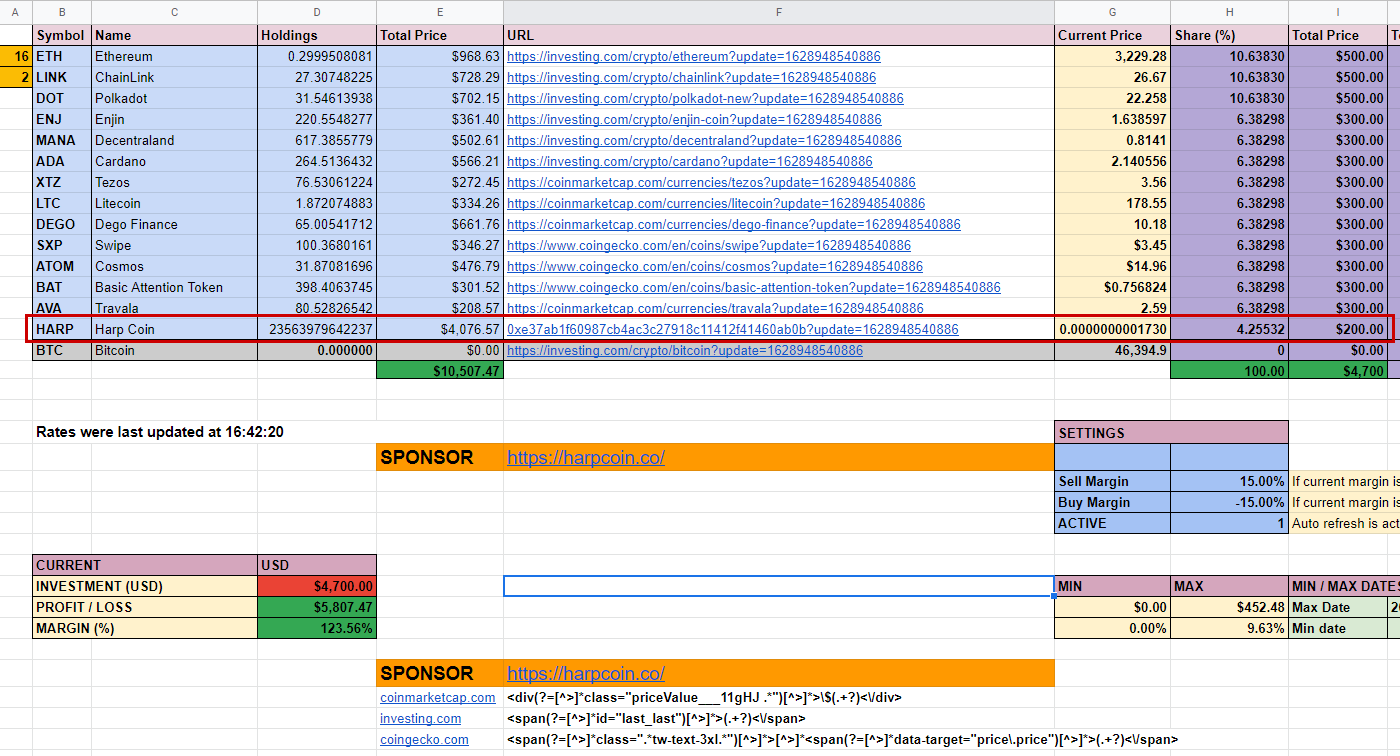
Task: Open the Dego Finance URL link
Action: click(734, 225)
